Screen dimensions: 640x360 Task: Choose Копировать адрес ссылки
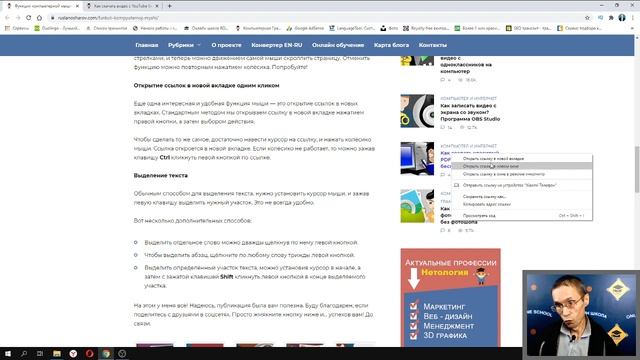click(x=522, y=204)
